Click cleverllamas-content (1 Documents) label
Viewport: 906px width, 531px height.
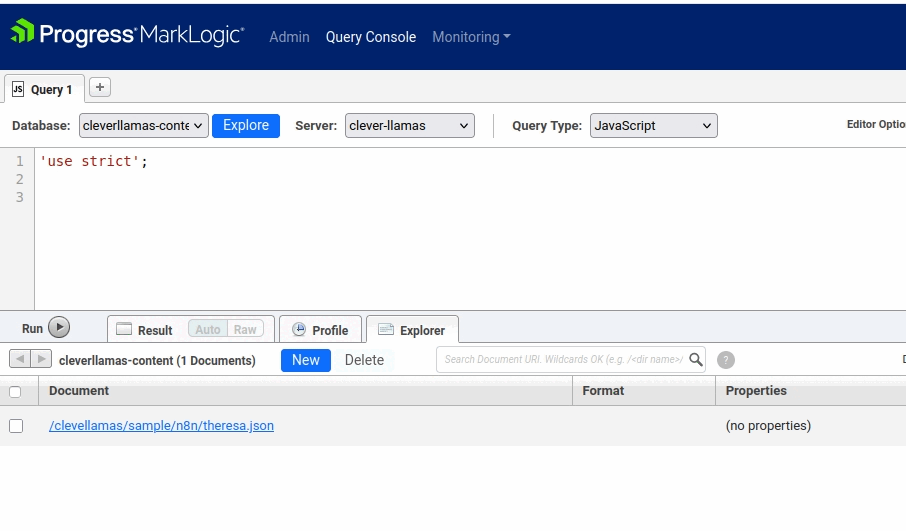click(157, 361)
